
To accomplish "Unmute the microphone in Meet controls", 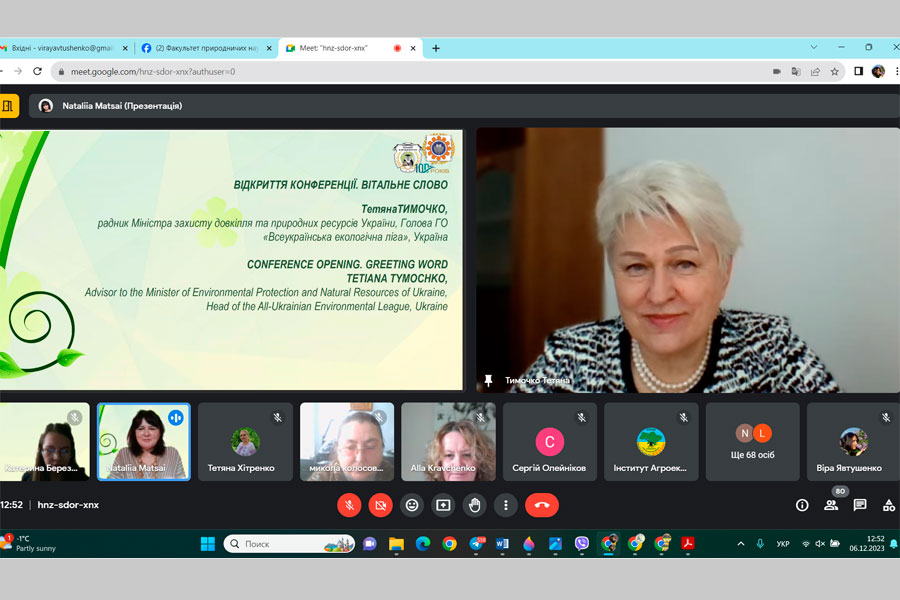I will tap(349, 505).
